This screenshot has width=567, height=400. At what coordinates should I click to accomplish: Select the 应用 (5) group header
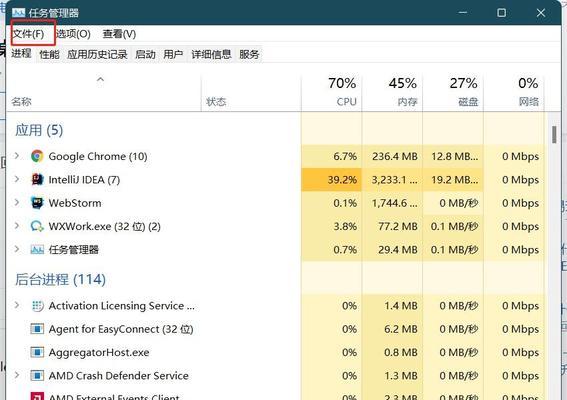[39, 130]
